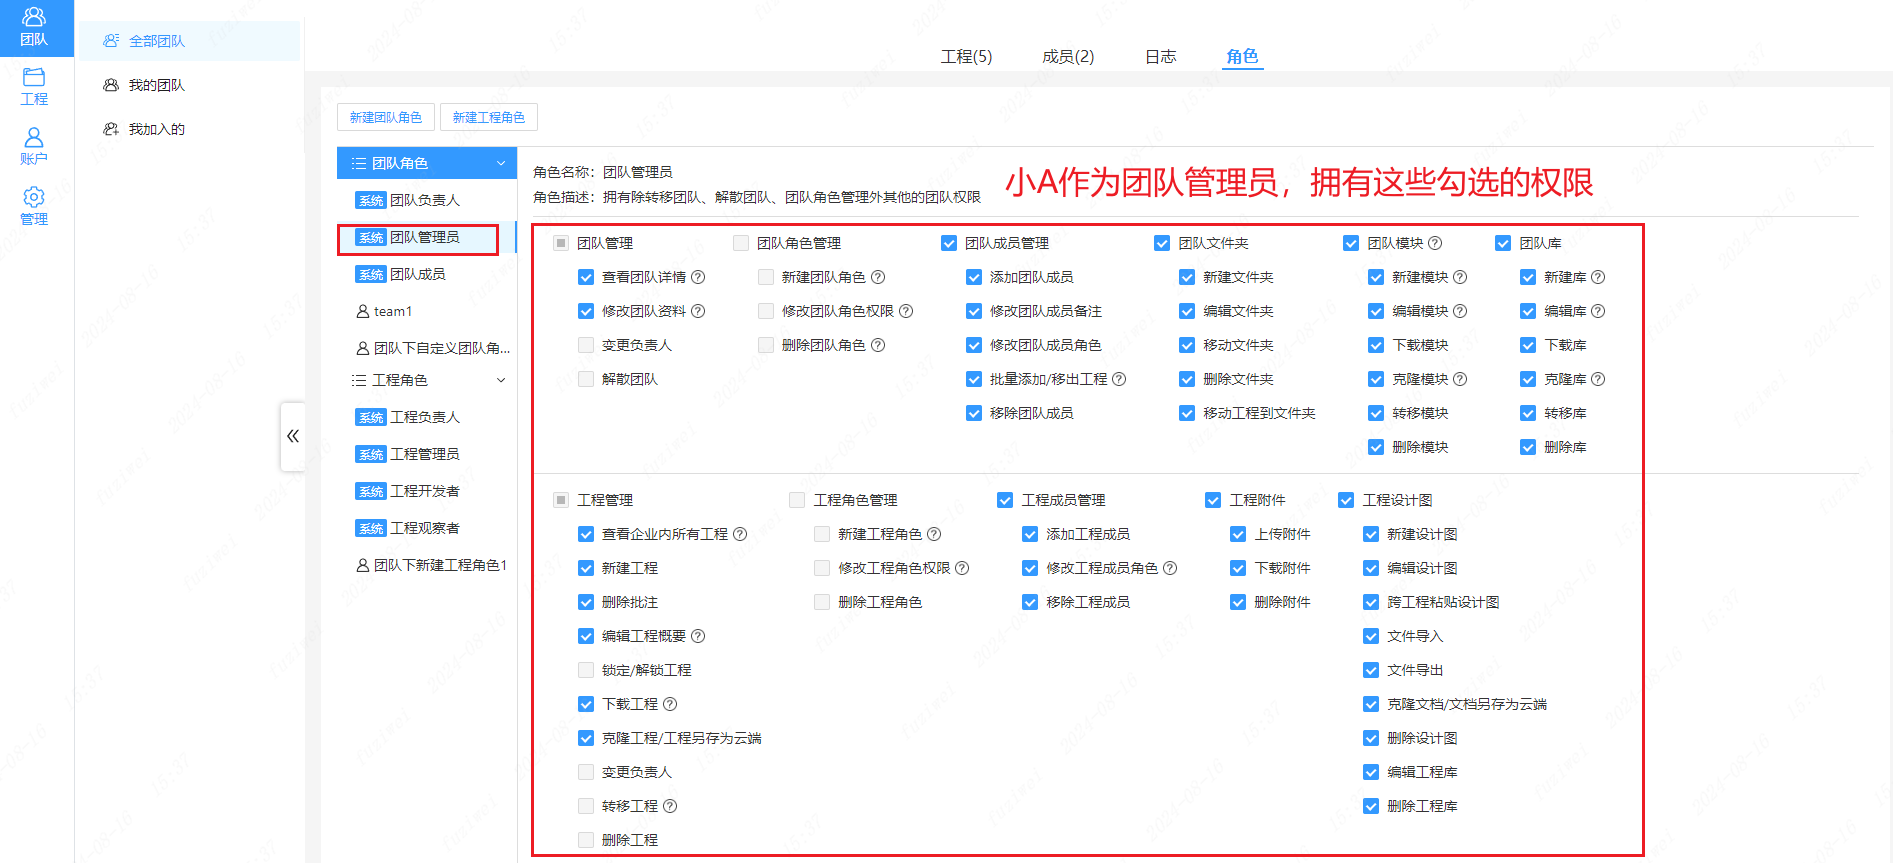Viewport: 1893px width, 863px height.
Task: Select the 角色 tab
Action: click(x=1242, y=57)
